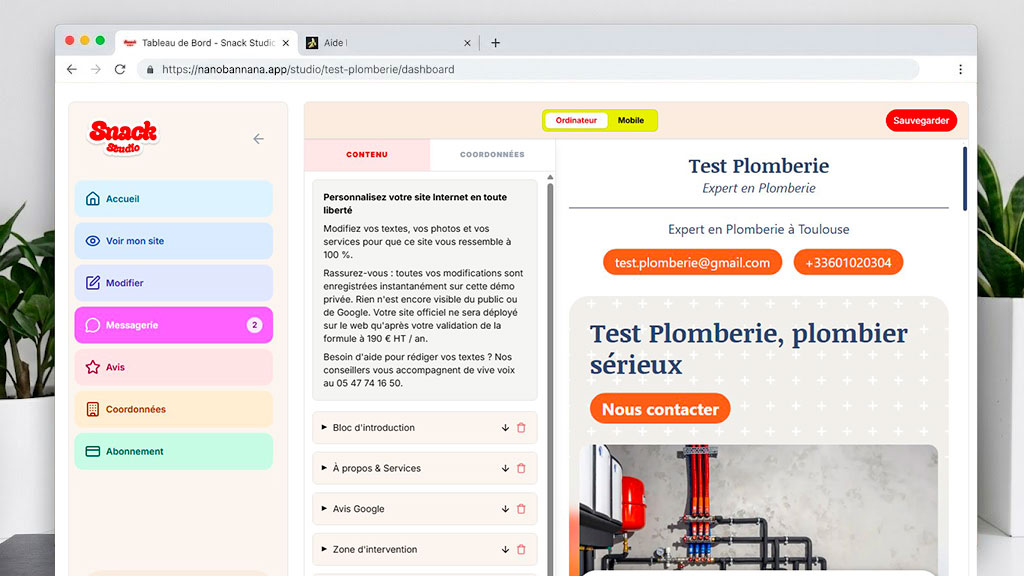
Task: Select the COORDONNÉES tab
Action: point(492,155)
